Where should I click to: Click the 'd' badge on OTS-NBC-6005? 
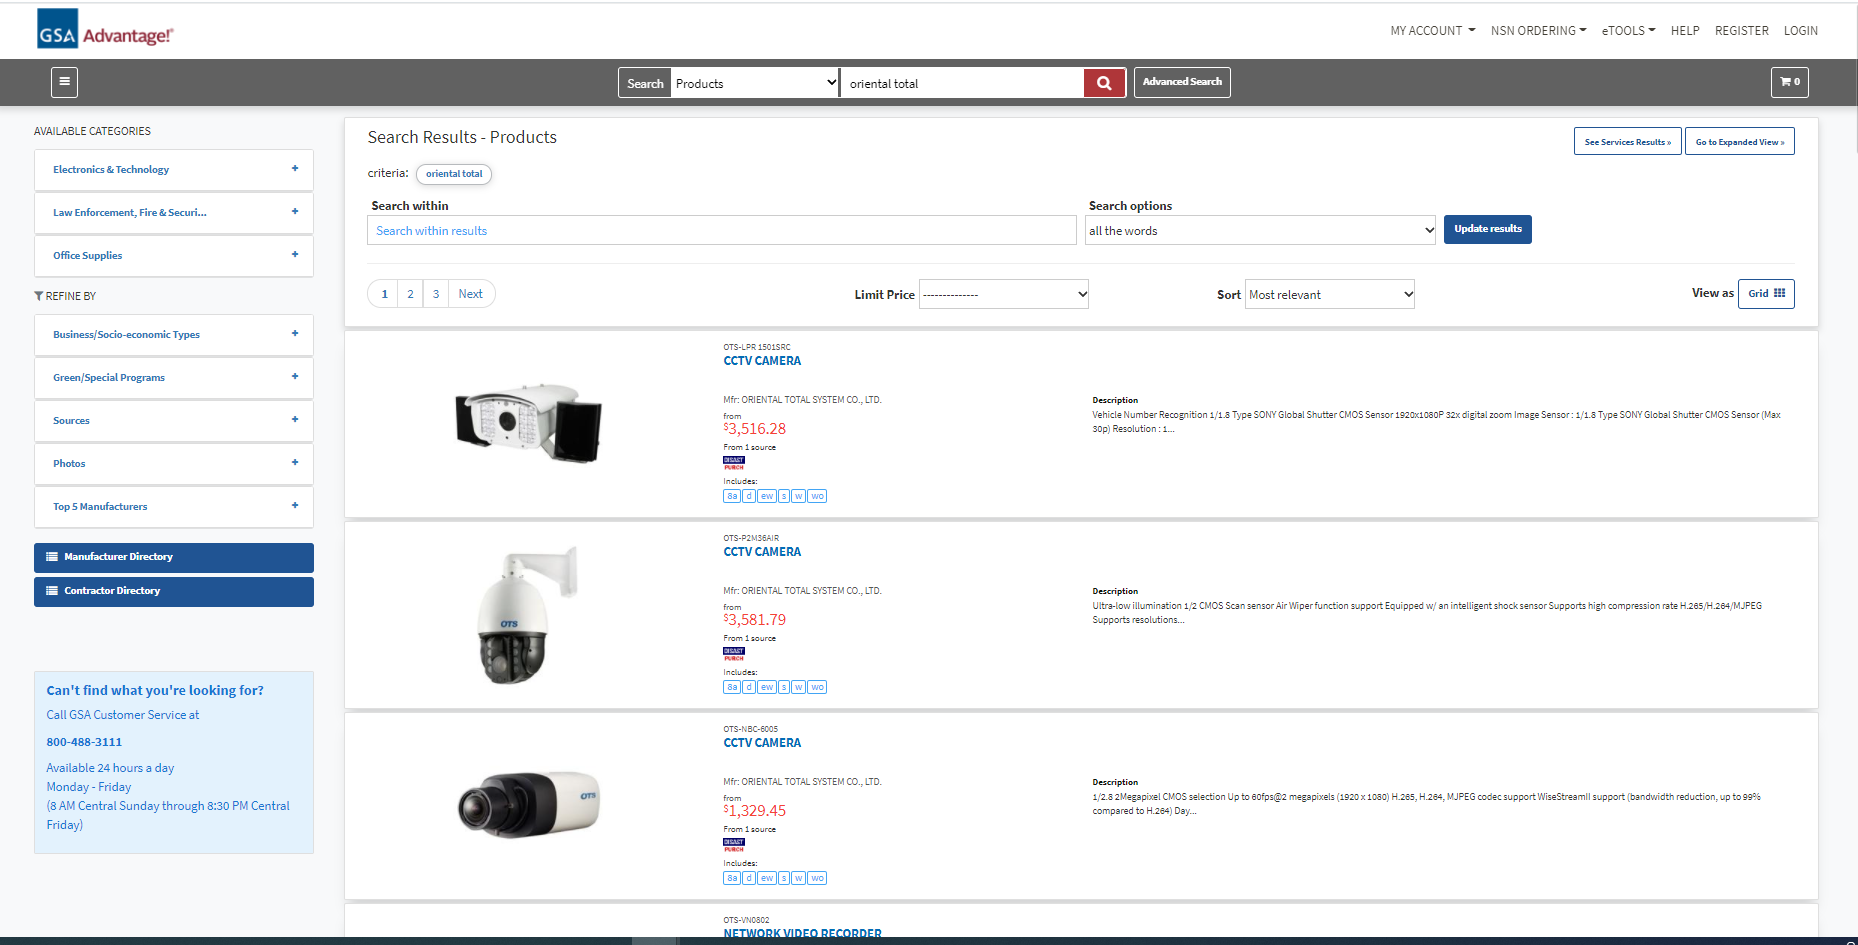pyautogui.click(x=749, y=878)
